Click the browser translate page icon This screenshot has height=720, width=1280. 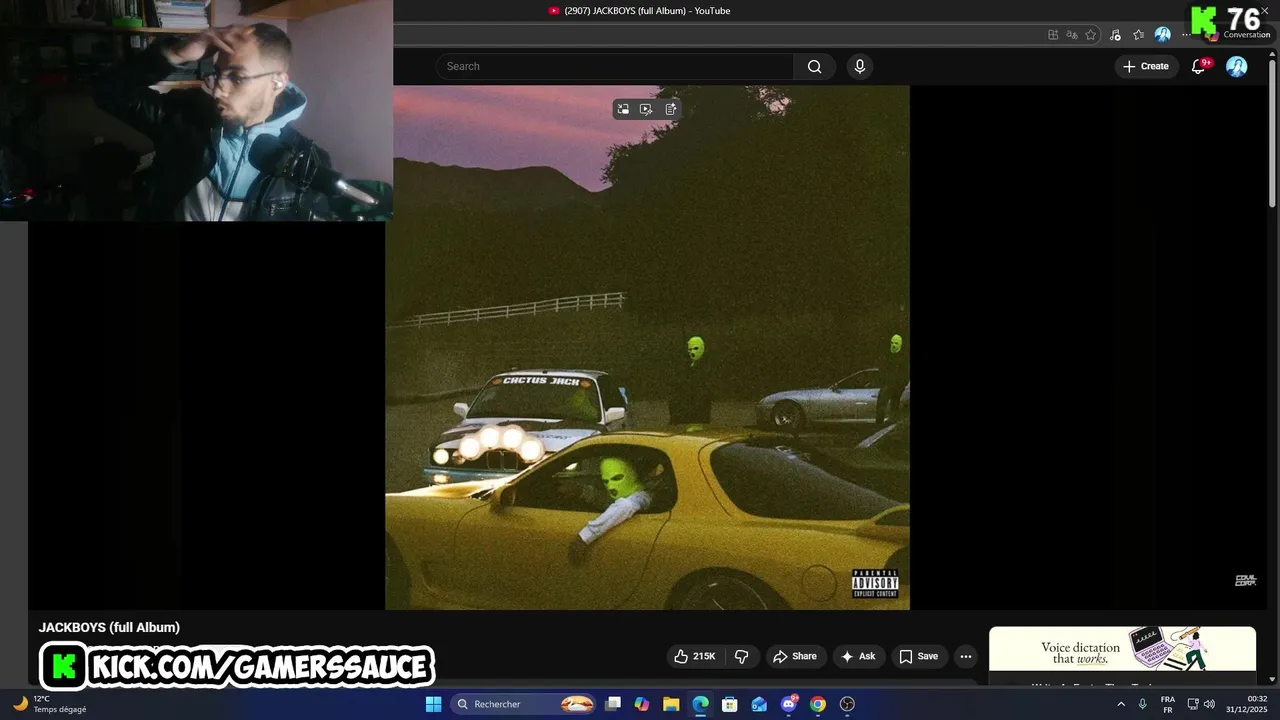[1072, 34]
